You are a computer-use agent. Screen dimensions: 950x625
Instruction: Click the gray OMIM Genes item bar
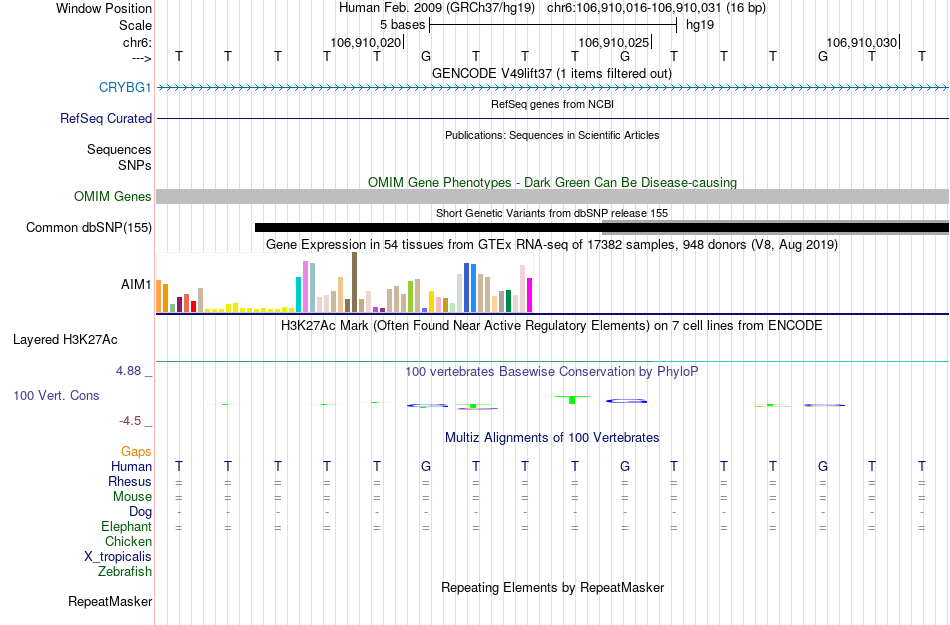click(552, 196)
